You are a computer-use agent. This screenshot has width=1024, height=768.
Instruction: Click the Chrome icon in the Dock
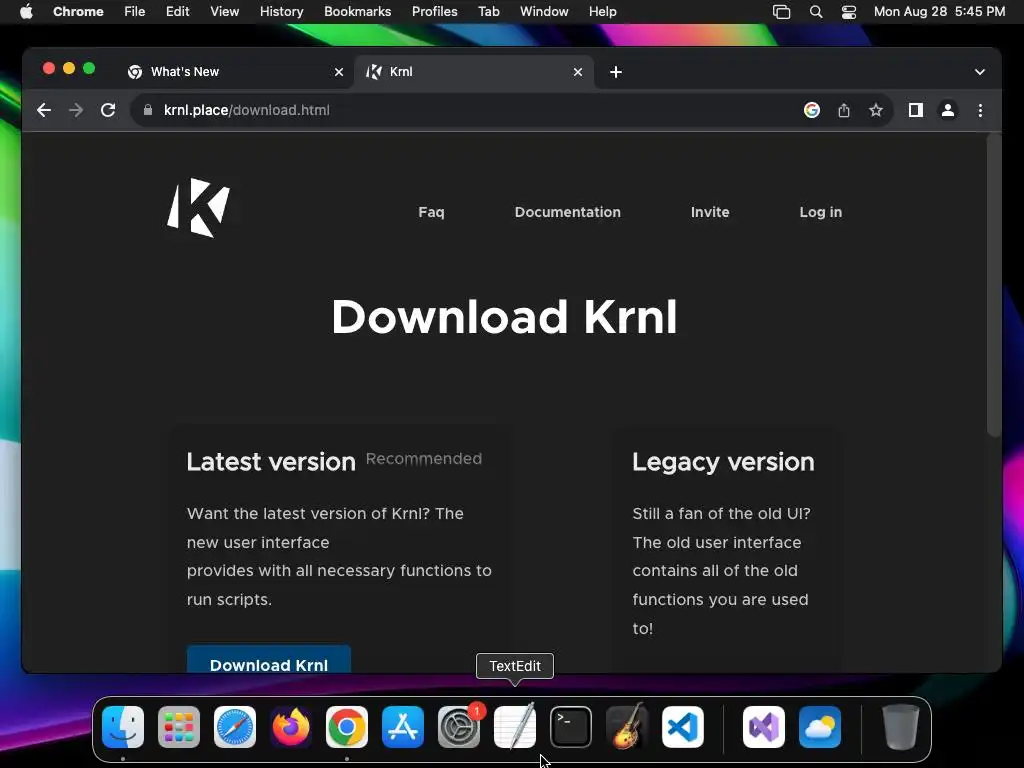click(x=347, y=727)
